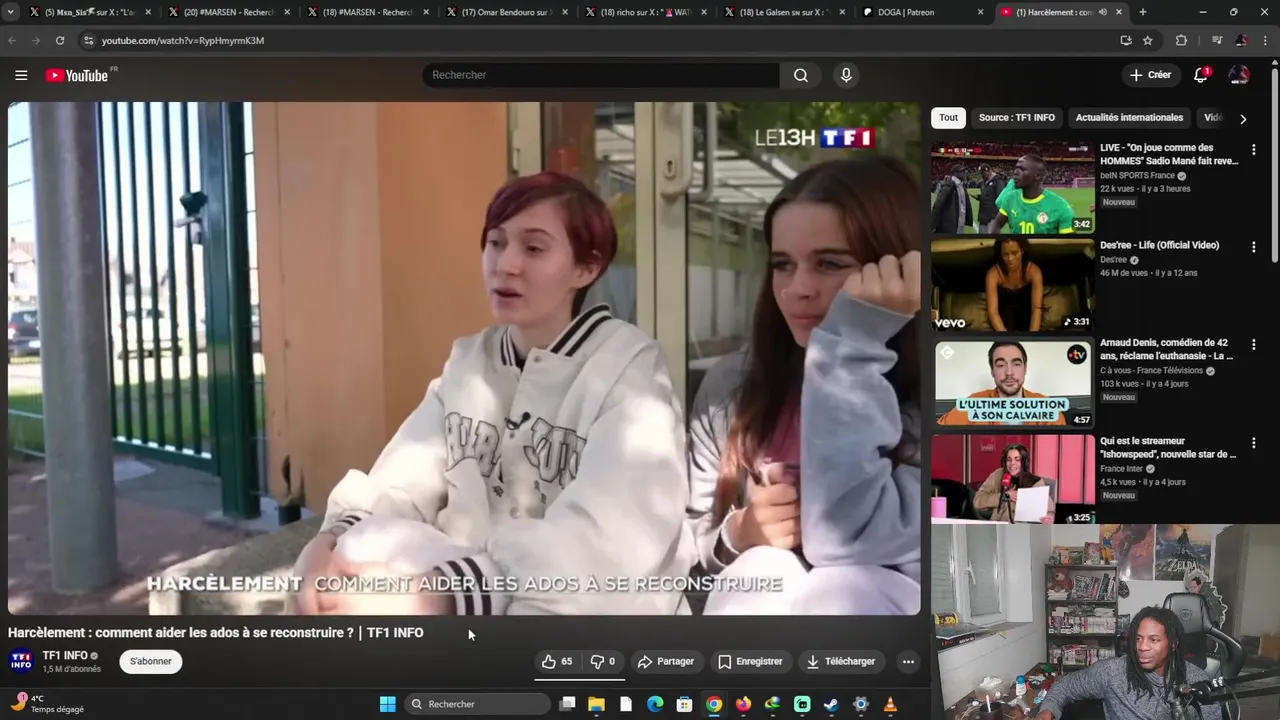
Task: Open Steam from taskbar
Action: pos(831,704)
